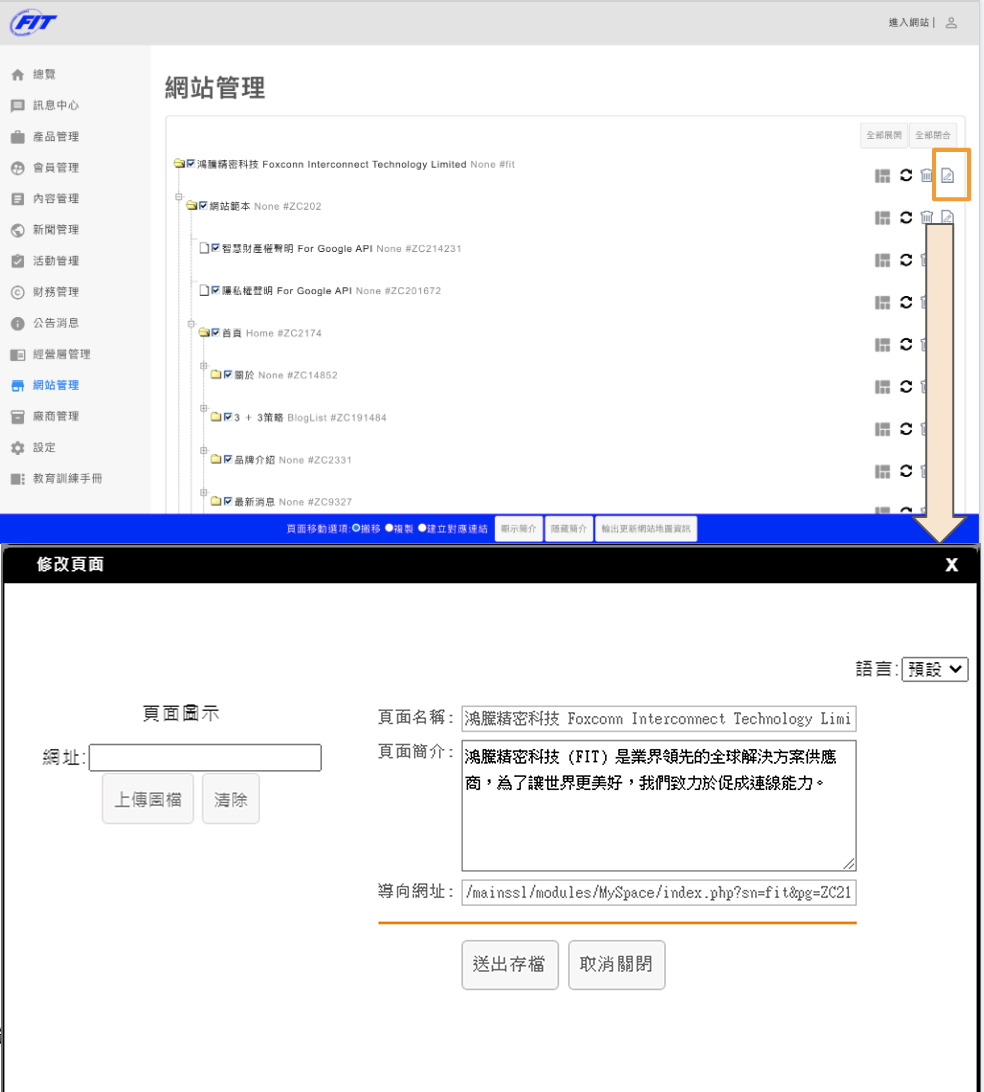Screen dimensions: 984x1092
Task: Expand the 3+3策略 tree node
Action: 203,408
